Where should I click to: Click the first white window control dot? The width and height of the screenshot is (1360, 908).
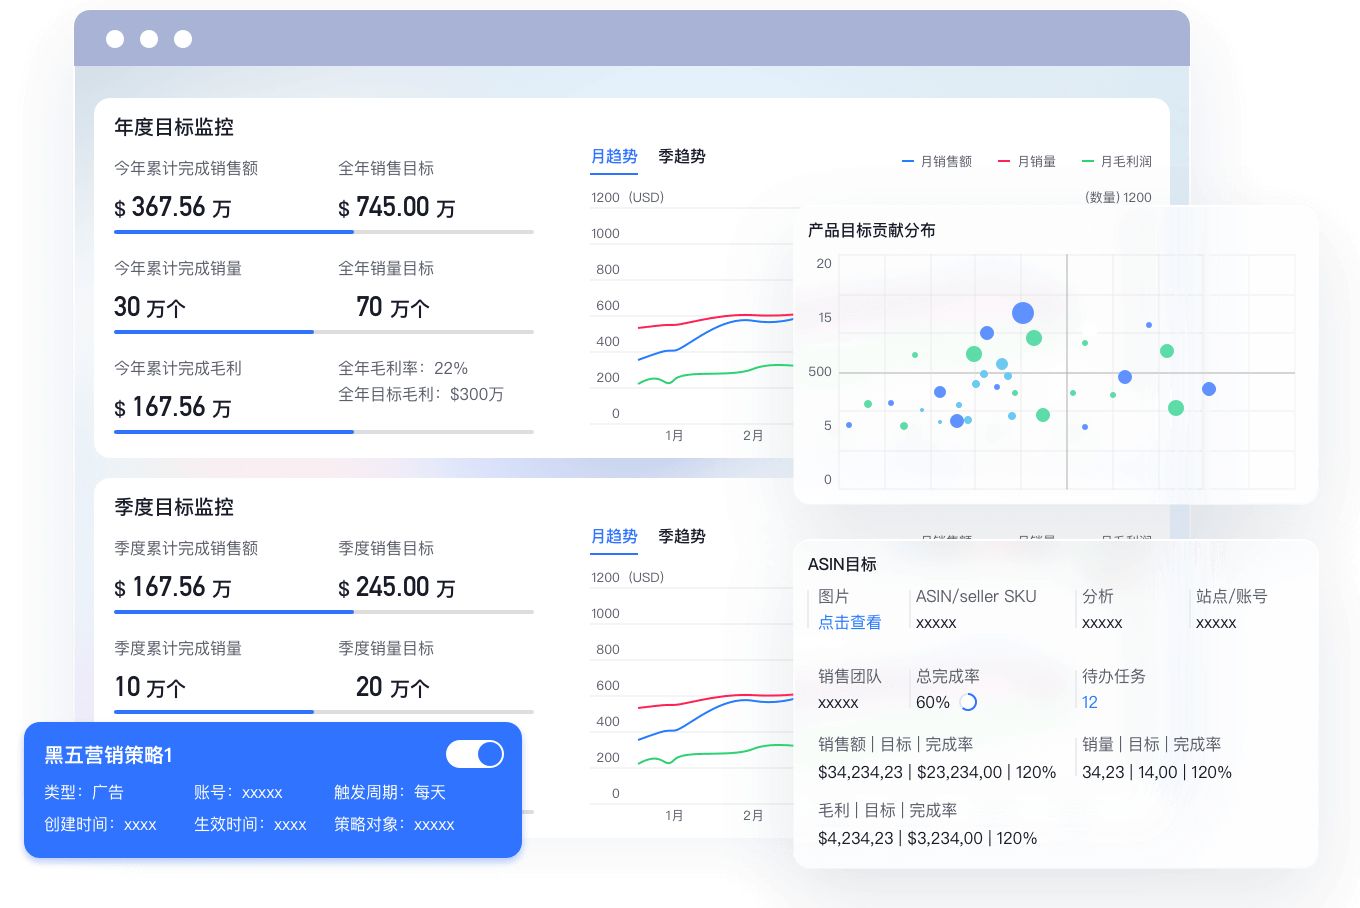(115, 39)
